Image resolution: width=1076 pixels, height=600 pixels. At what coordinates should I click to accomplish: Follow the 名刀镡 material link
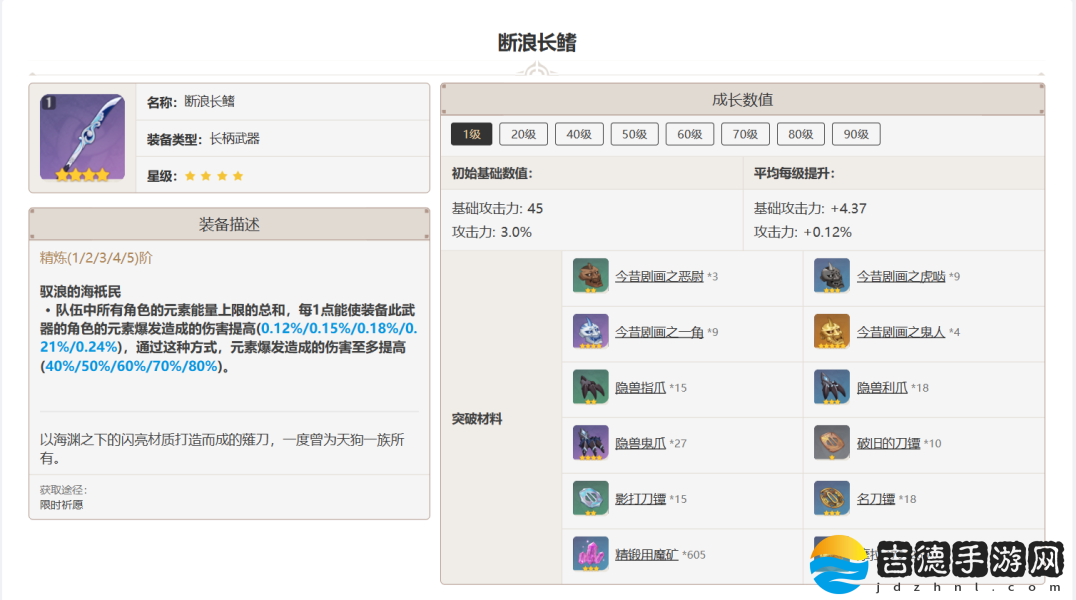(x=875, y=499)
